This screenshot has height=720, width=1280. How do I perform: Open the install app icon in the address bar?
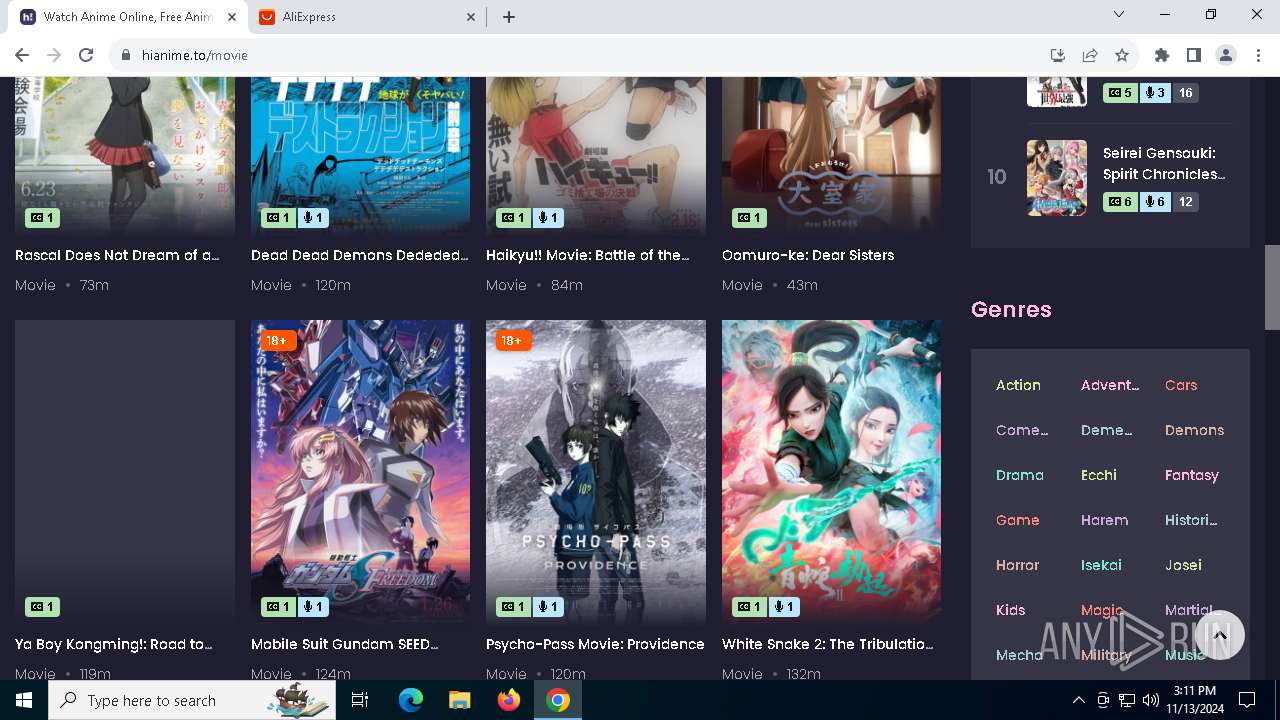pos(1058,55)
